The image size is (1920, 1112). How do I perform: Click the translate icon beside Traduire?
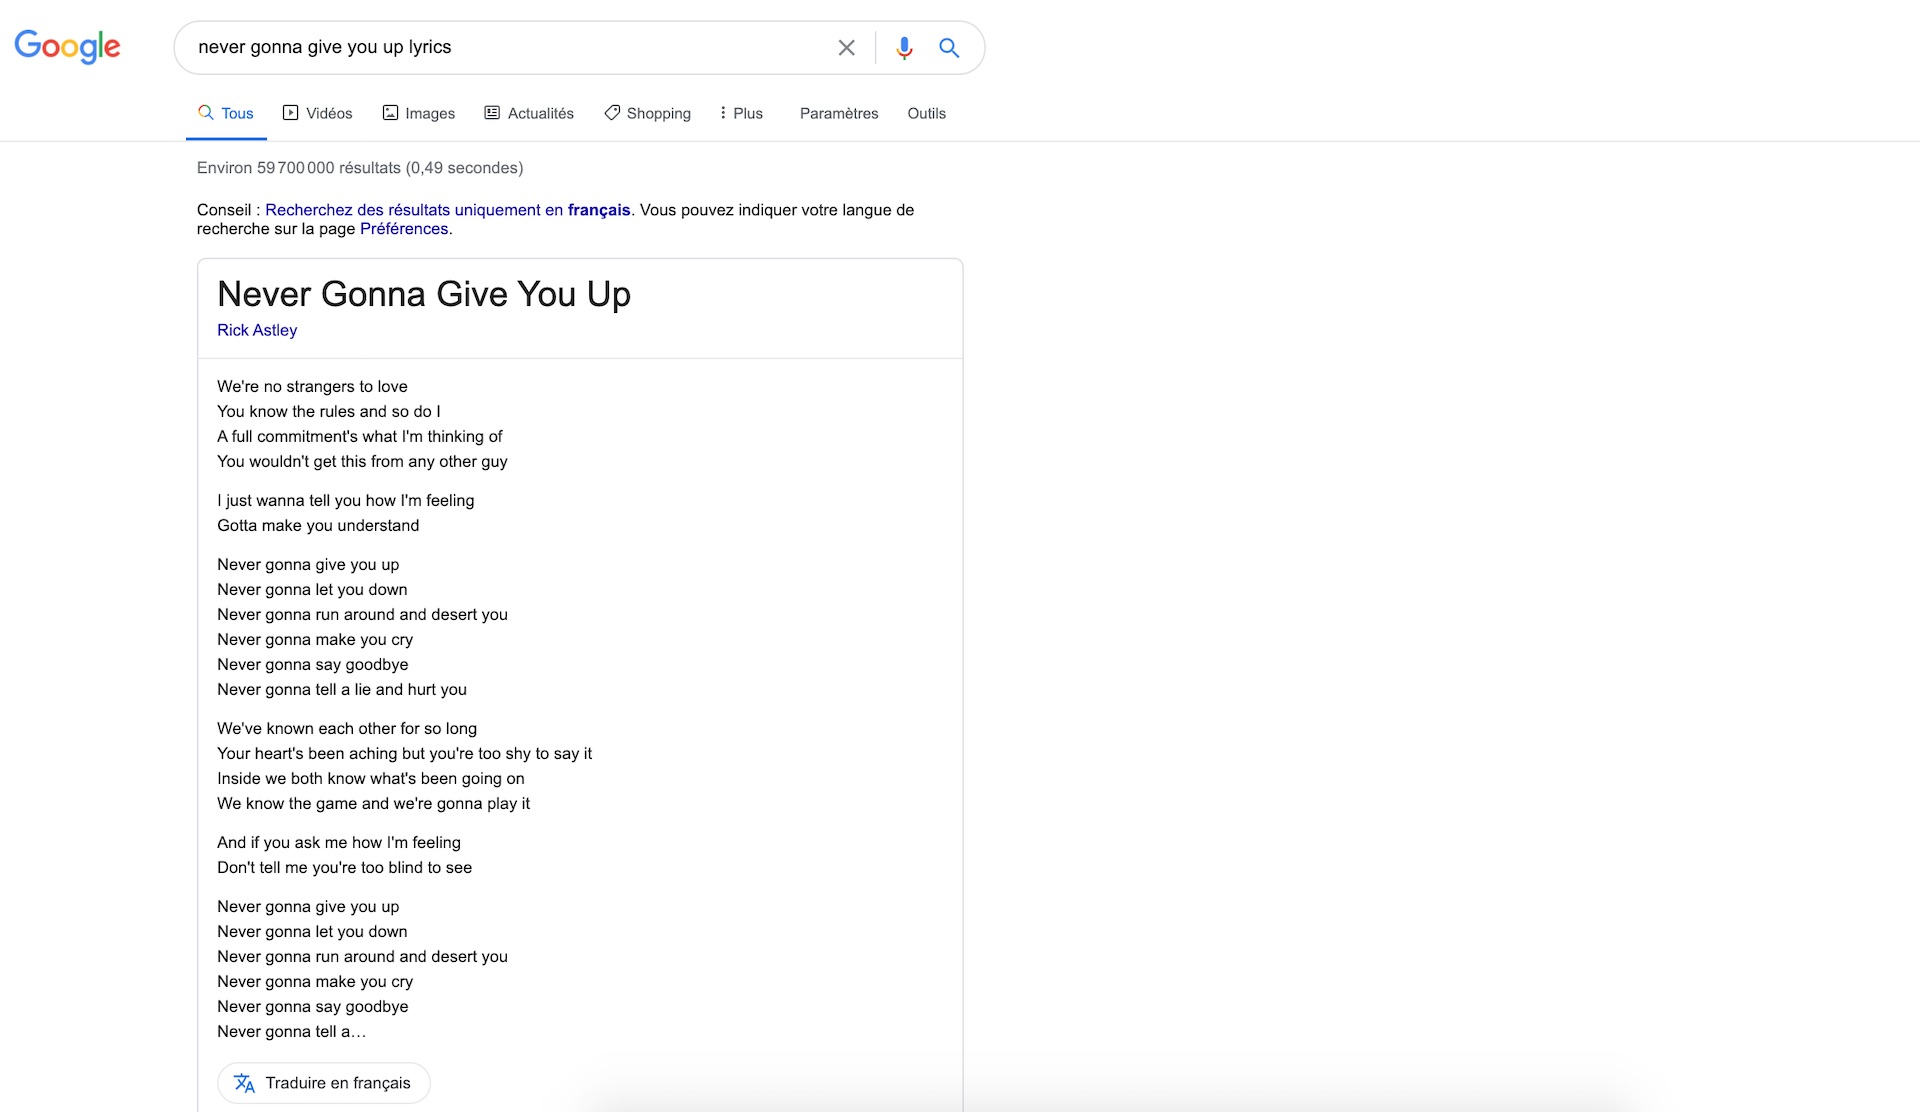(x=244, y=1083)
